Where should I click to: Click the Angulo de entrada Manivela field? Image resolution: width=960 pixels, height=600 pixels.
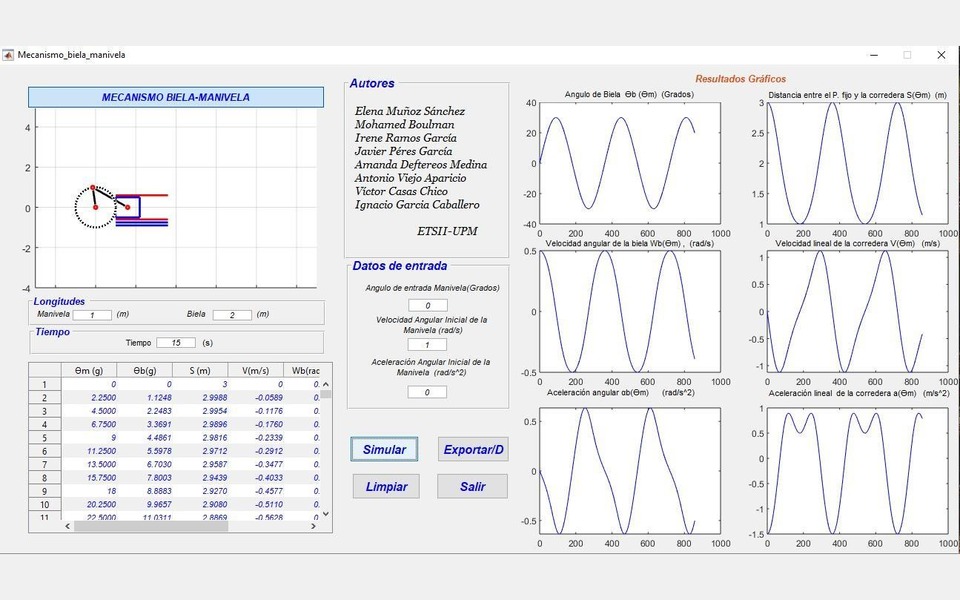pyautogui.click(x=427, y=305)
